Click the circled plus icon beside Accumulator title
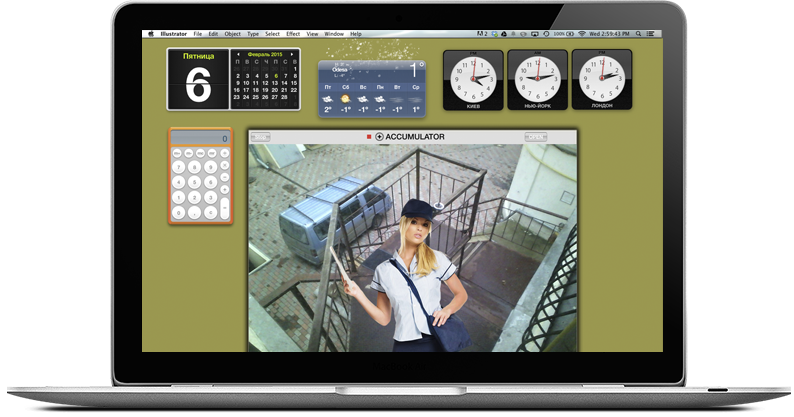794x417 pixels. (379, 136)
